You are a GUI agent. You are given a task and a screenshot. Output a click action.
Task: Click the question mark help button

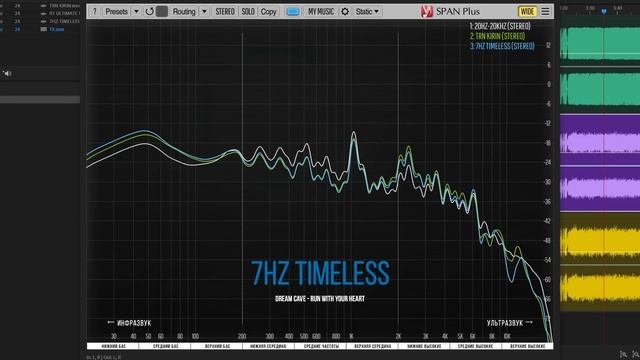pyautogui.click(x=95, y=11)
